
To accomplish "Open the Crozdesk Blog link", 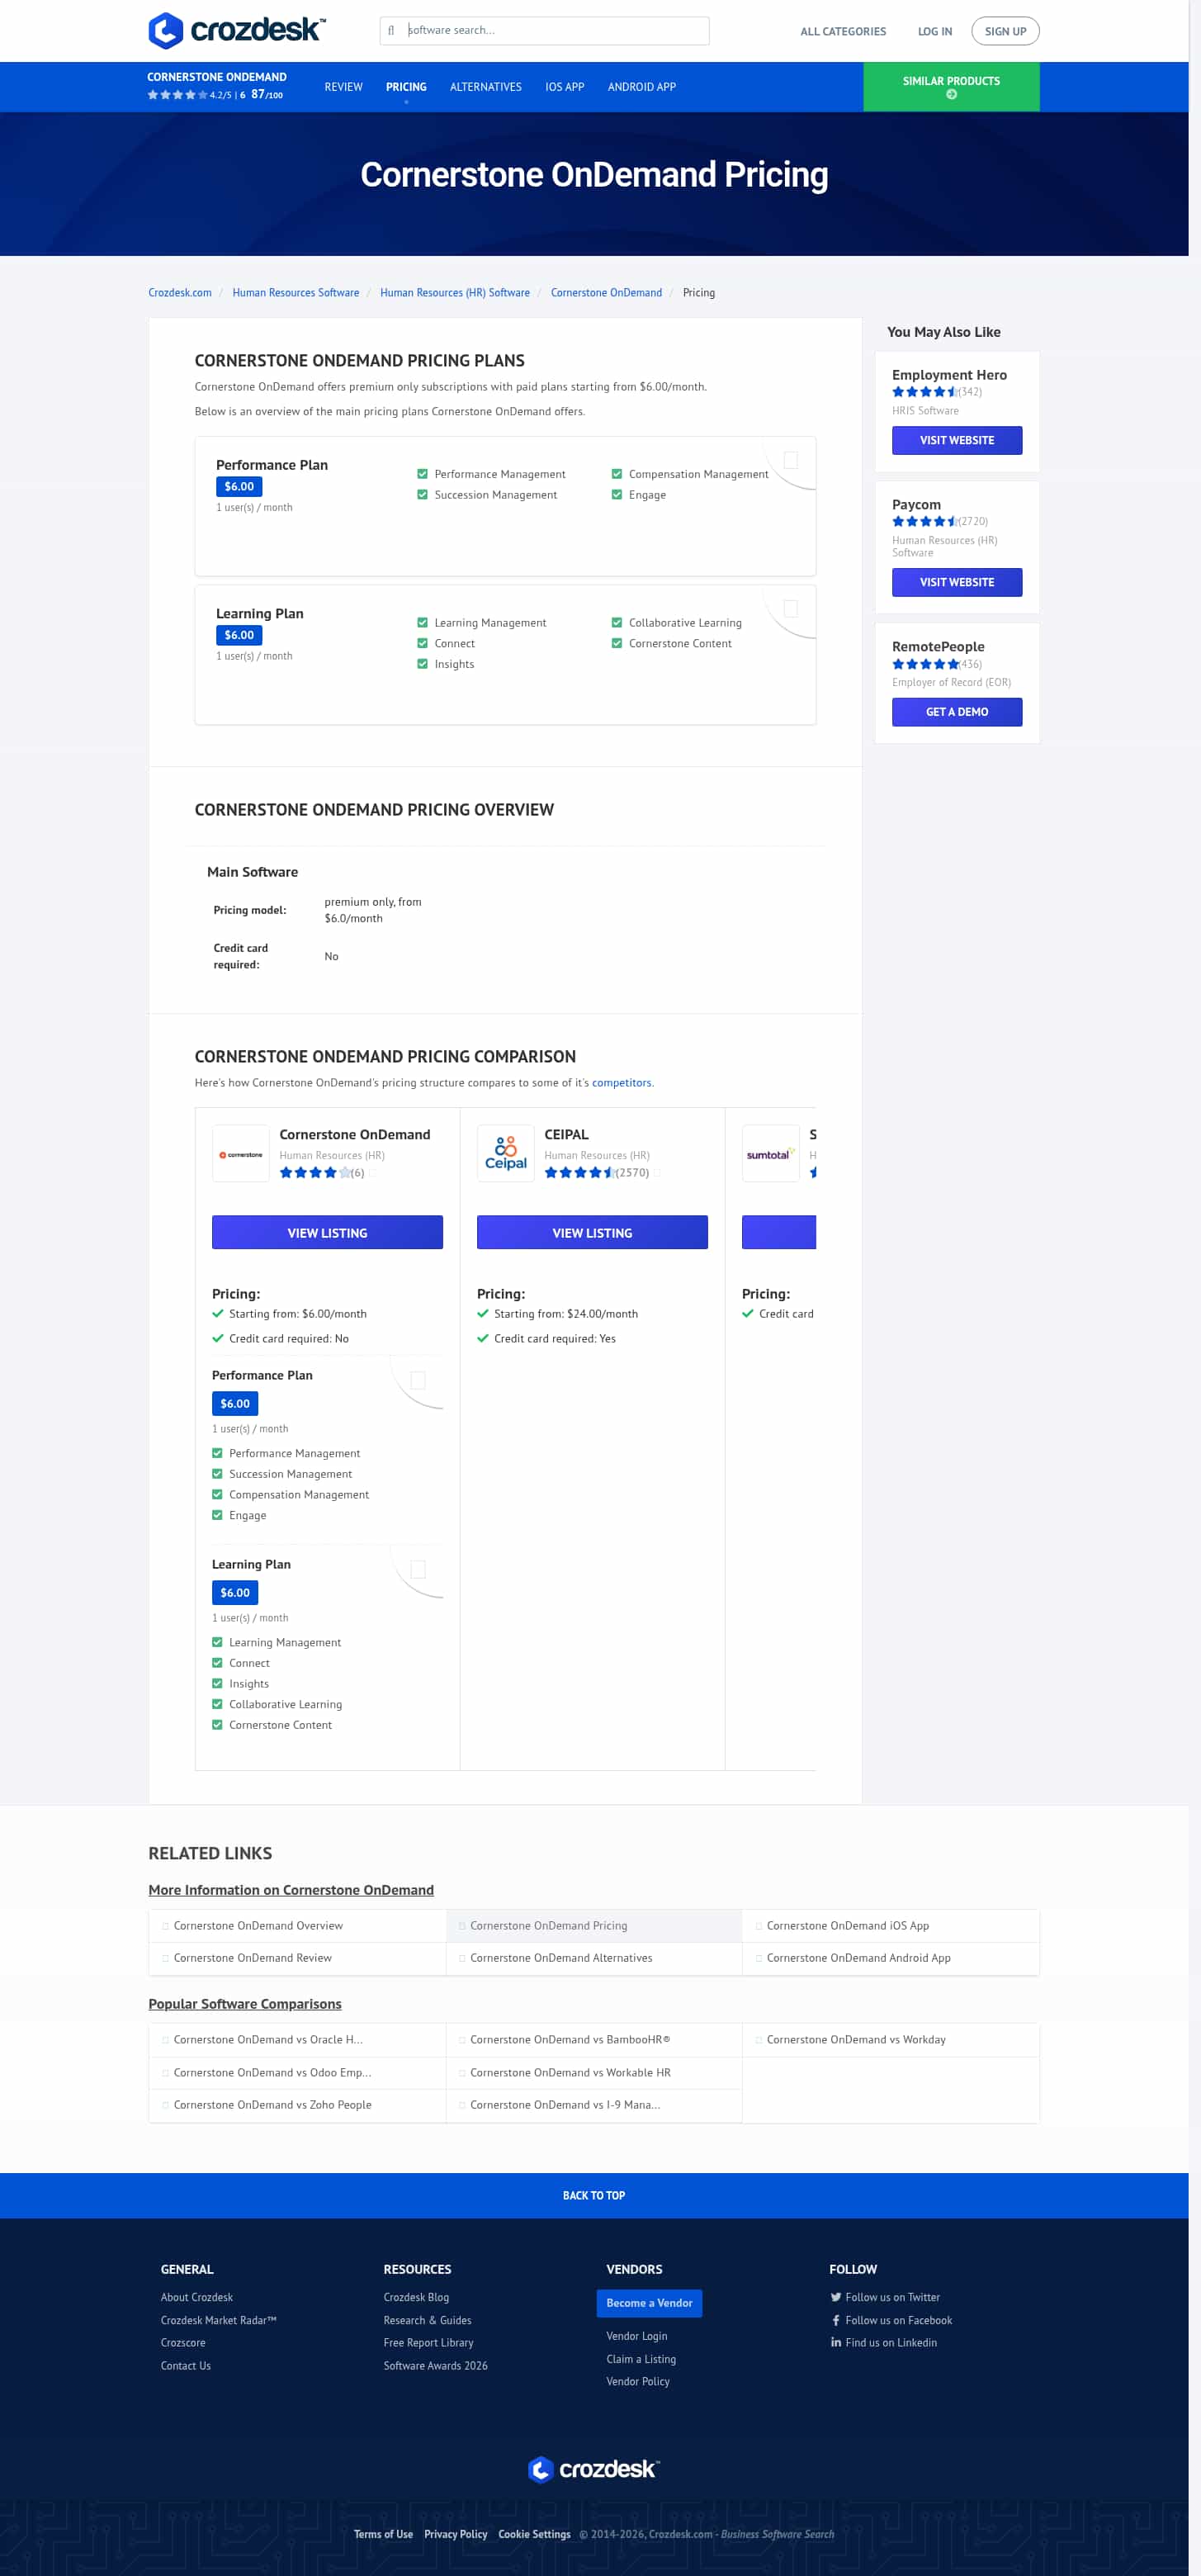I will 416,2297.
